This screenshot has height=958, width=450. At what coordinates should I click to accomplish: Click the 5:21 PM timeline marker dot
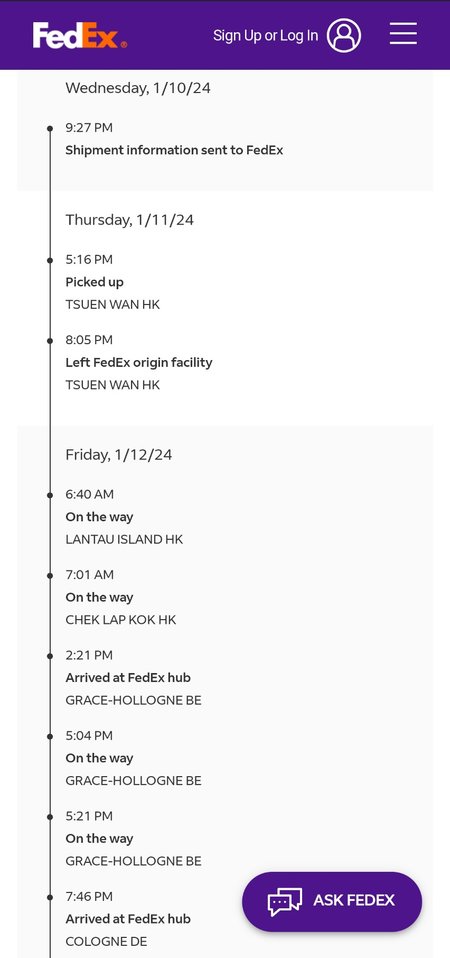(50, 817)
